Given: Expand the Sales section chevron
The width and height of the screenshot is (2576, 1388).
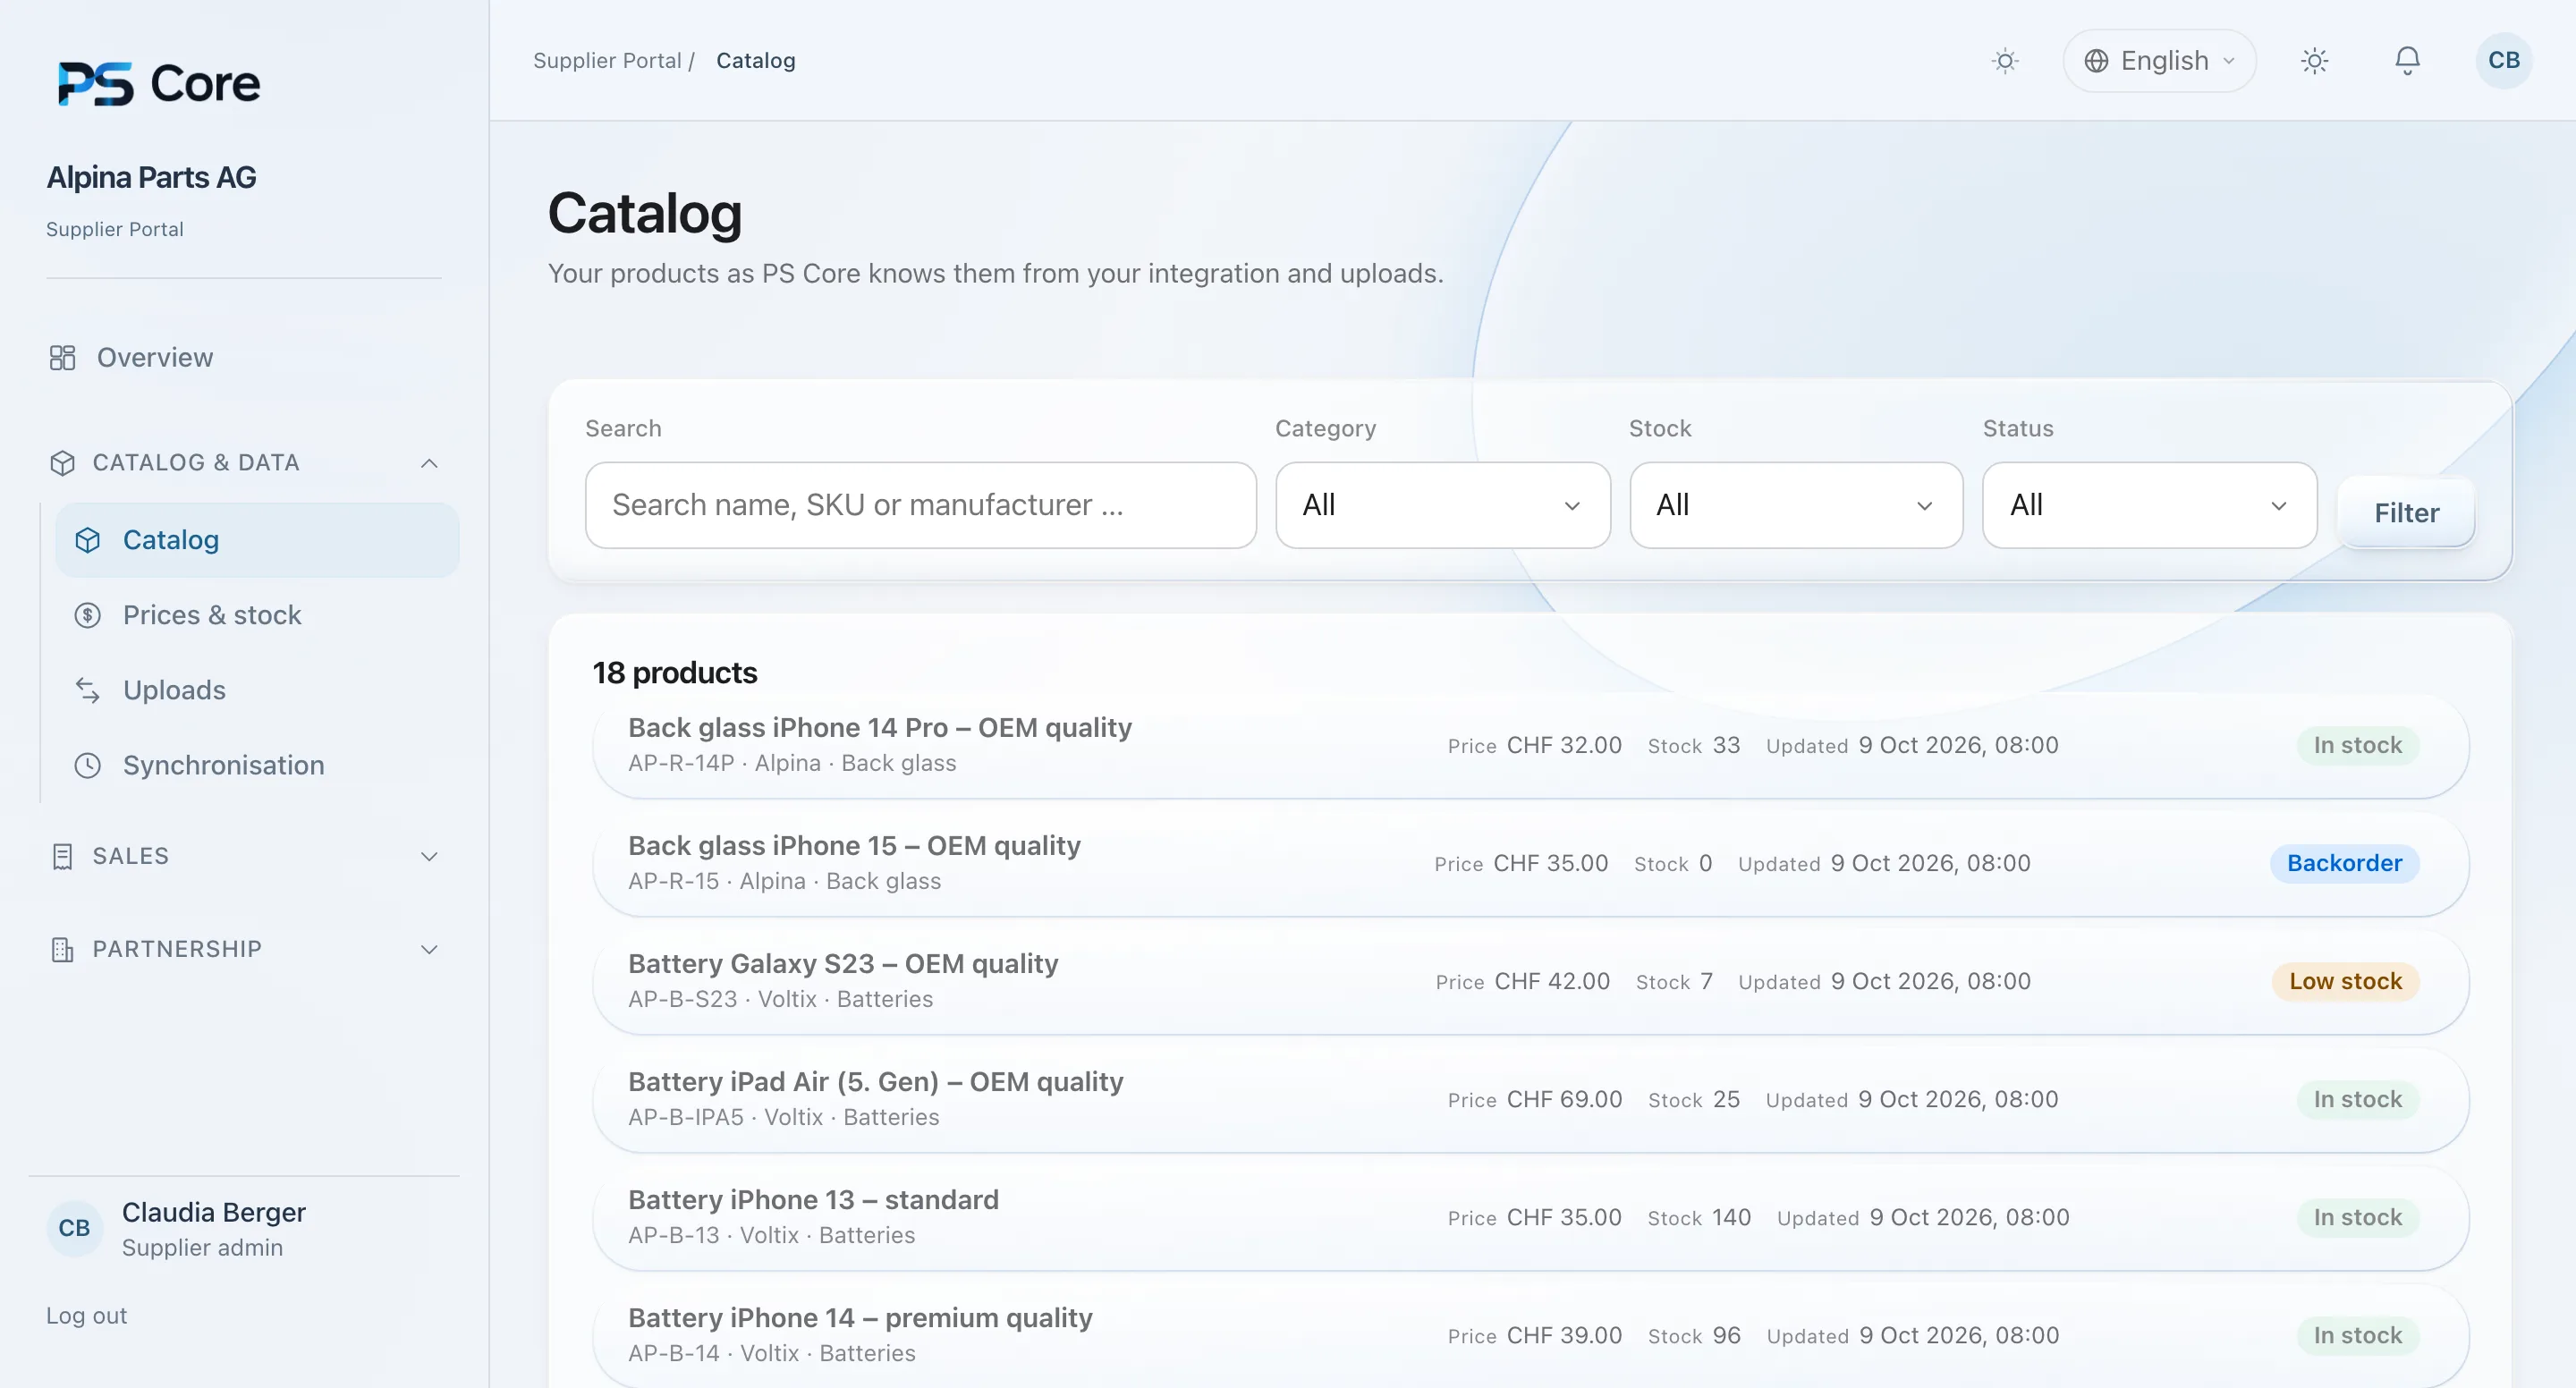Looking at the screenshot, I should tap(429, 857).
